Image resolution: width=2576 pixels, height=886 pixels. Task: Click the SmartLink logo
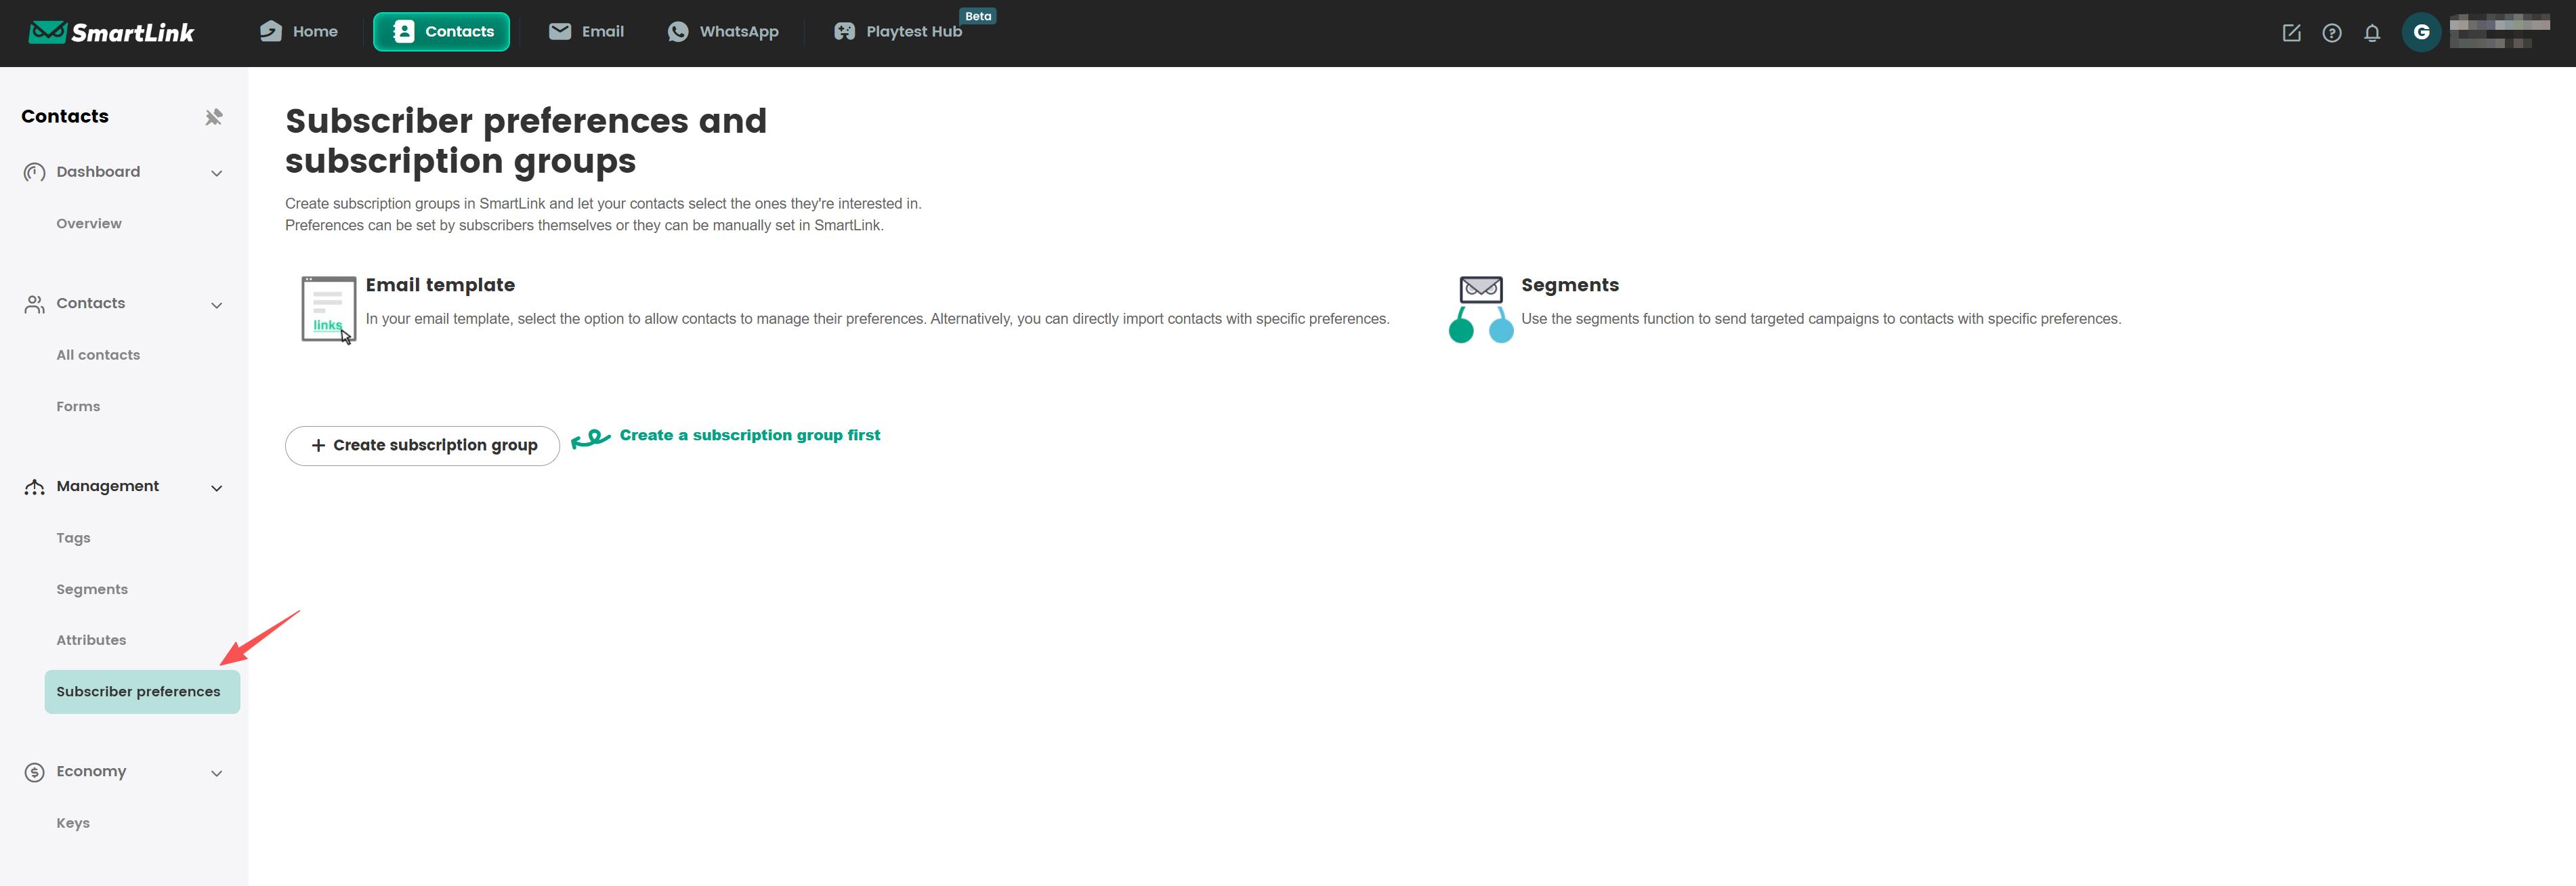pos(111,32)
